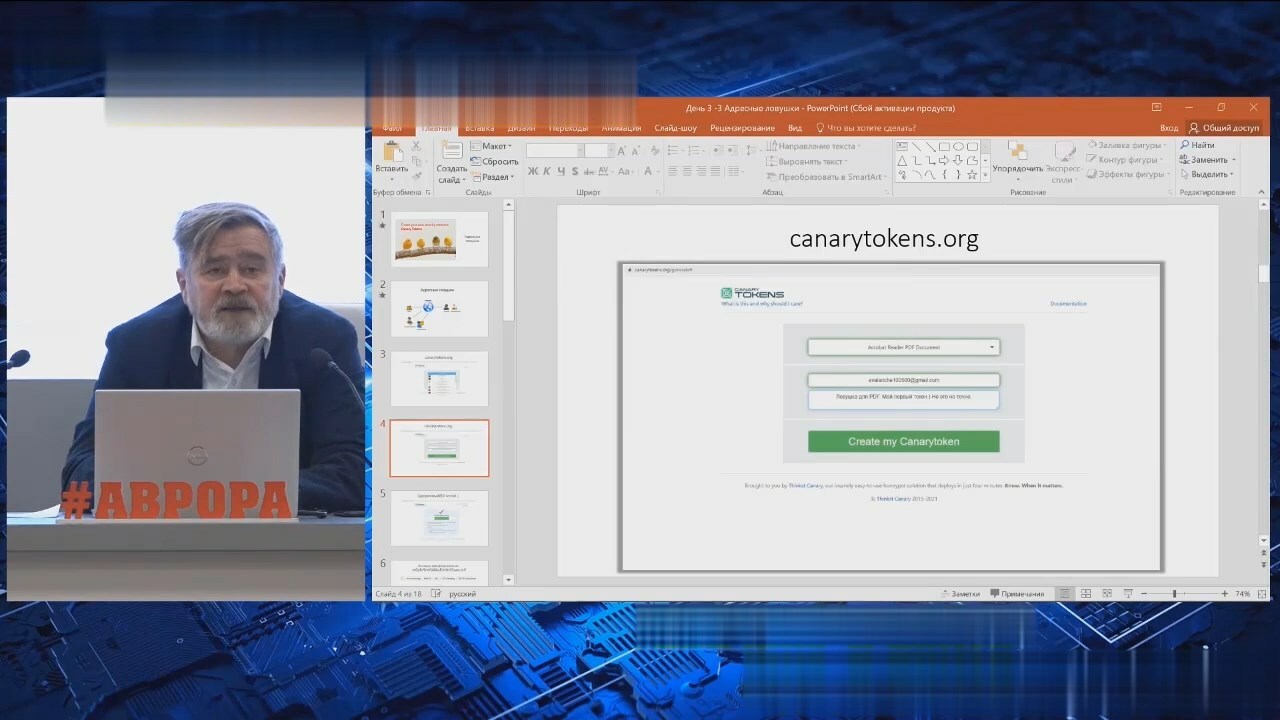Click the Create slide (Создать слайд) icon
1280x720 pixels.
(x=452, y=150)
